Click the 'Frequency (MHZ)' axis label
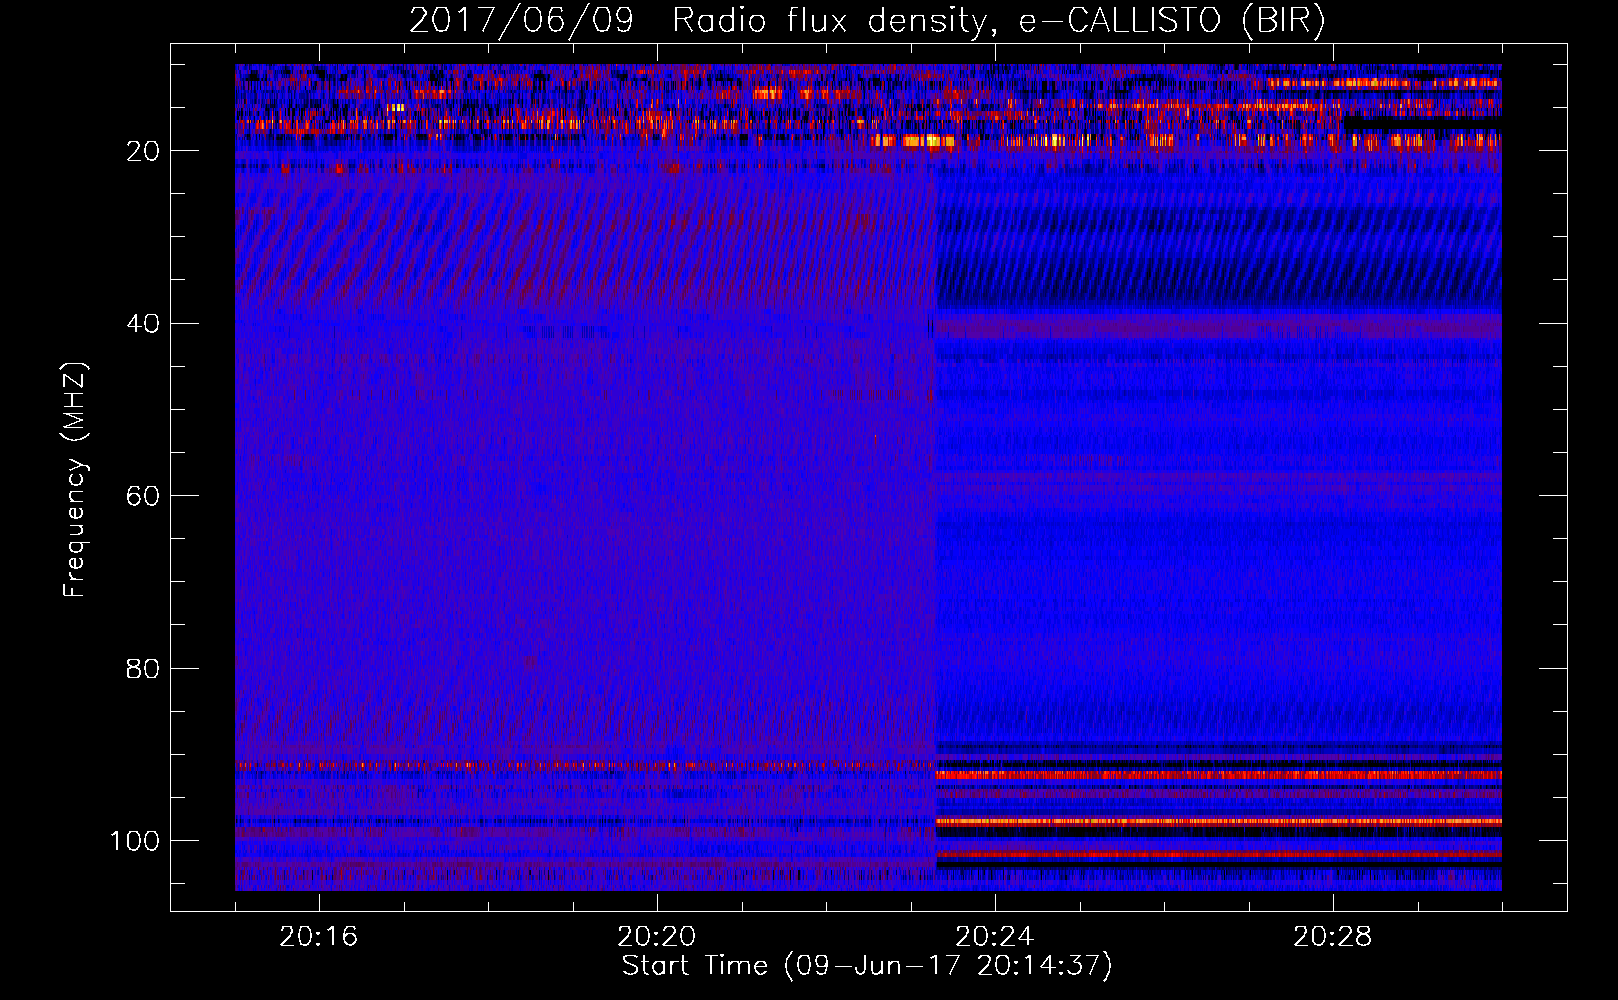The width and height of the screenshot is (1618, 1000). [75, 479]
